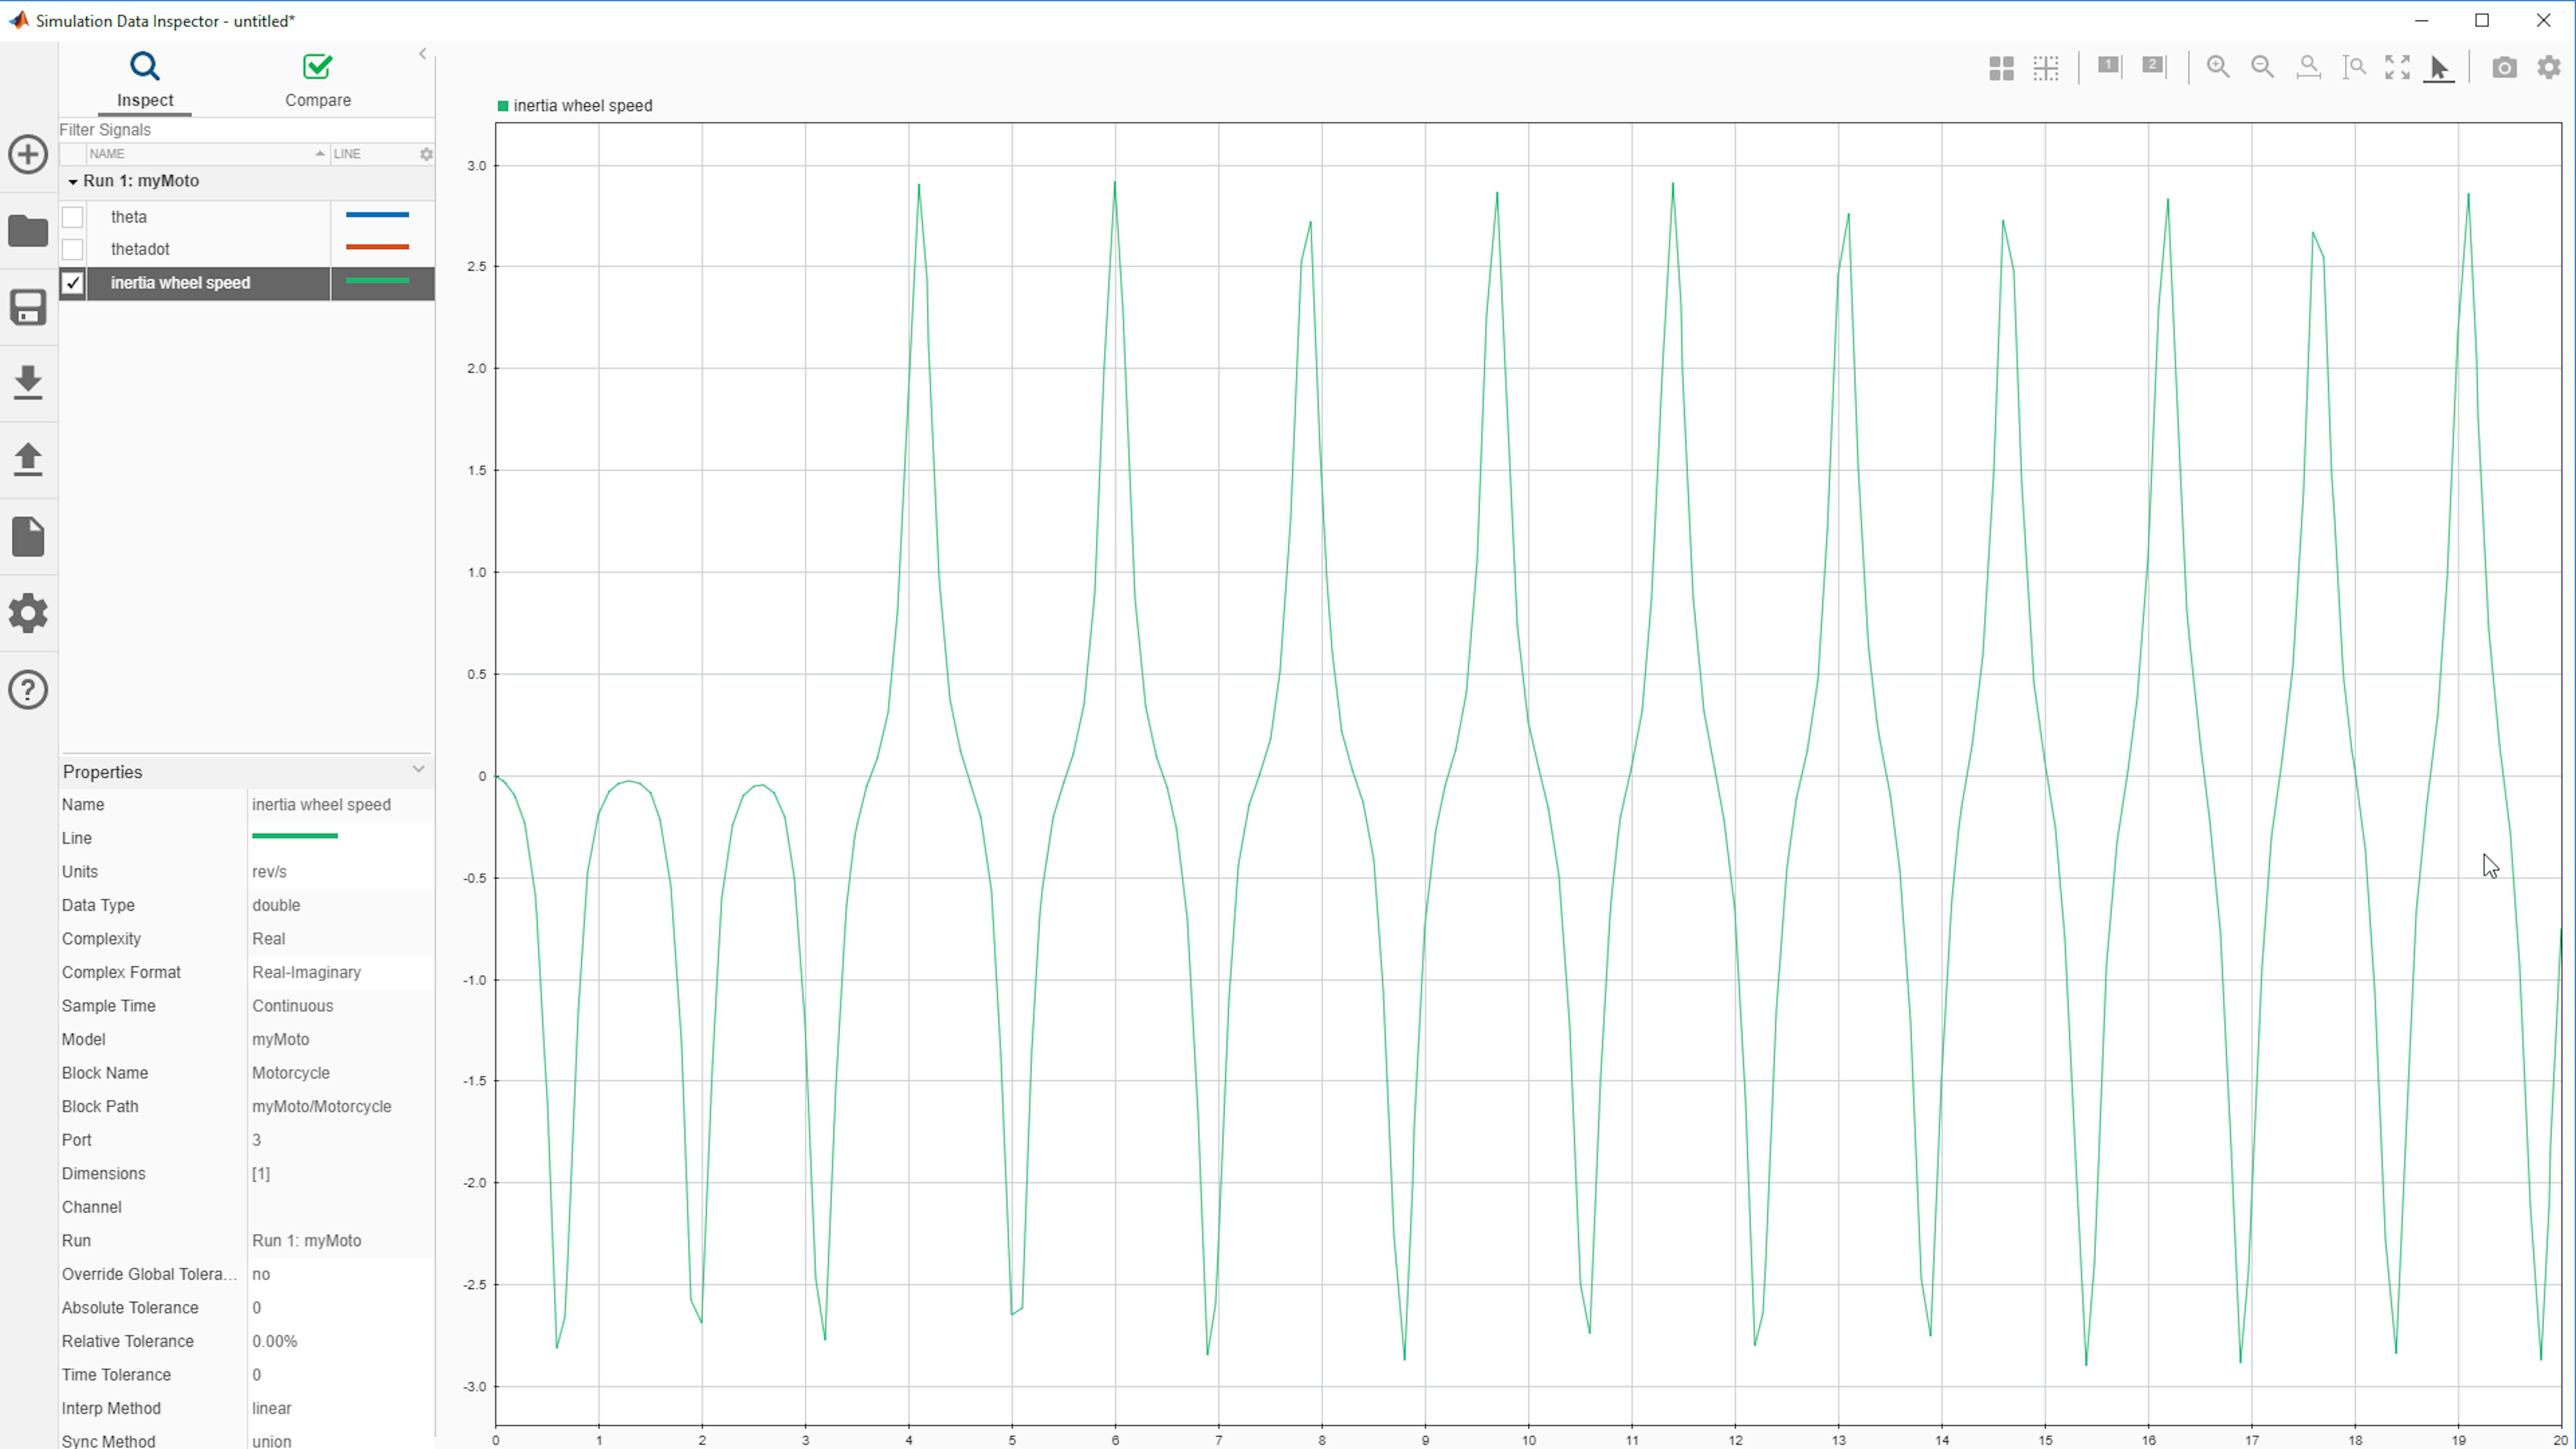Click the Relative Tolerance value 0.00%
2576x1449 pixels.
point(275,1342)
